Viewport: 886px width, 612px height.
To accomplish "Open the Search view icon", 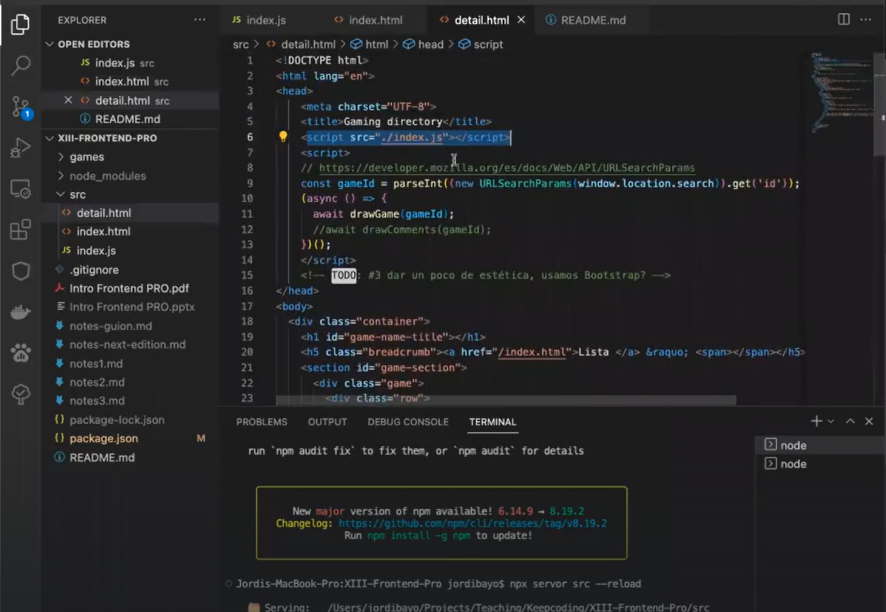I will coord(20,65).
